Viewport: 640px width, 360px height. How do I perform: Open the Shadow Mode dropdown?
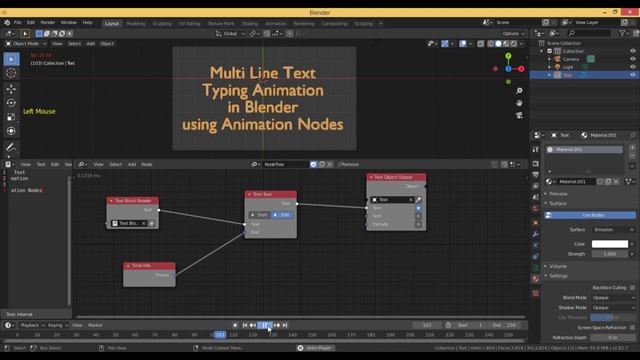[613, 308]
